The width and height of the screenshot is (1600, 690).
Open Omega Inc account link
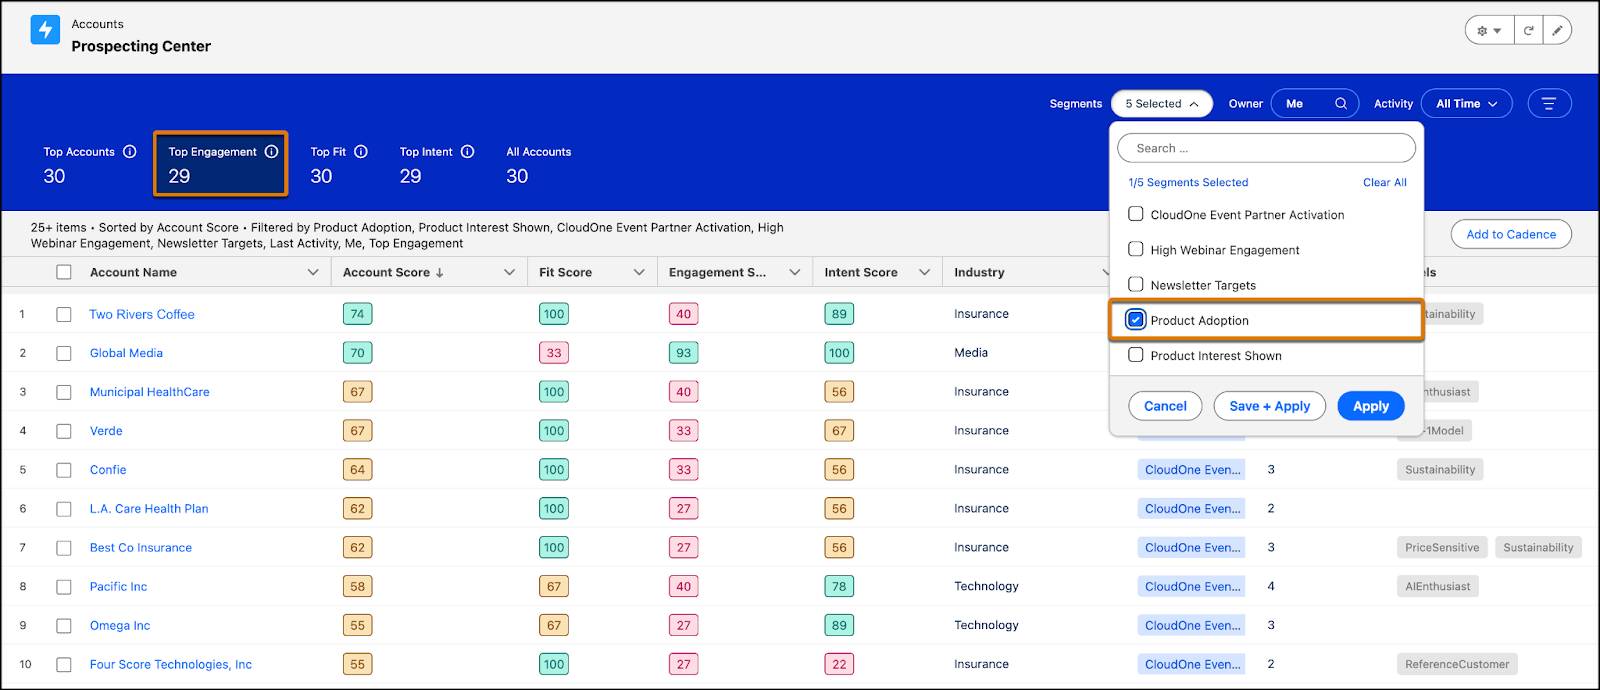119,626
